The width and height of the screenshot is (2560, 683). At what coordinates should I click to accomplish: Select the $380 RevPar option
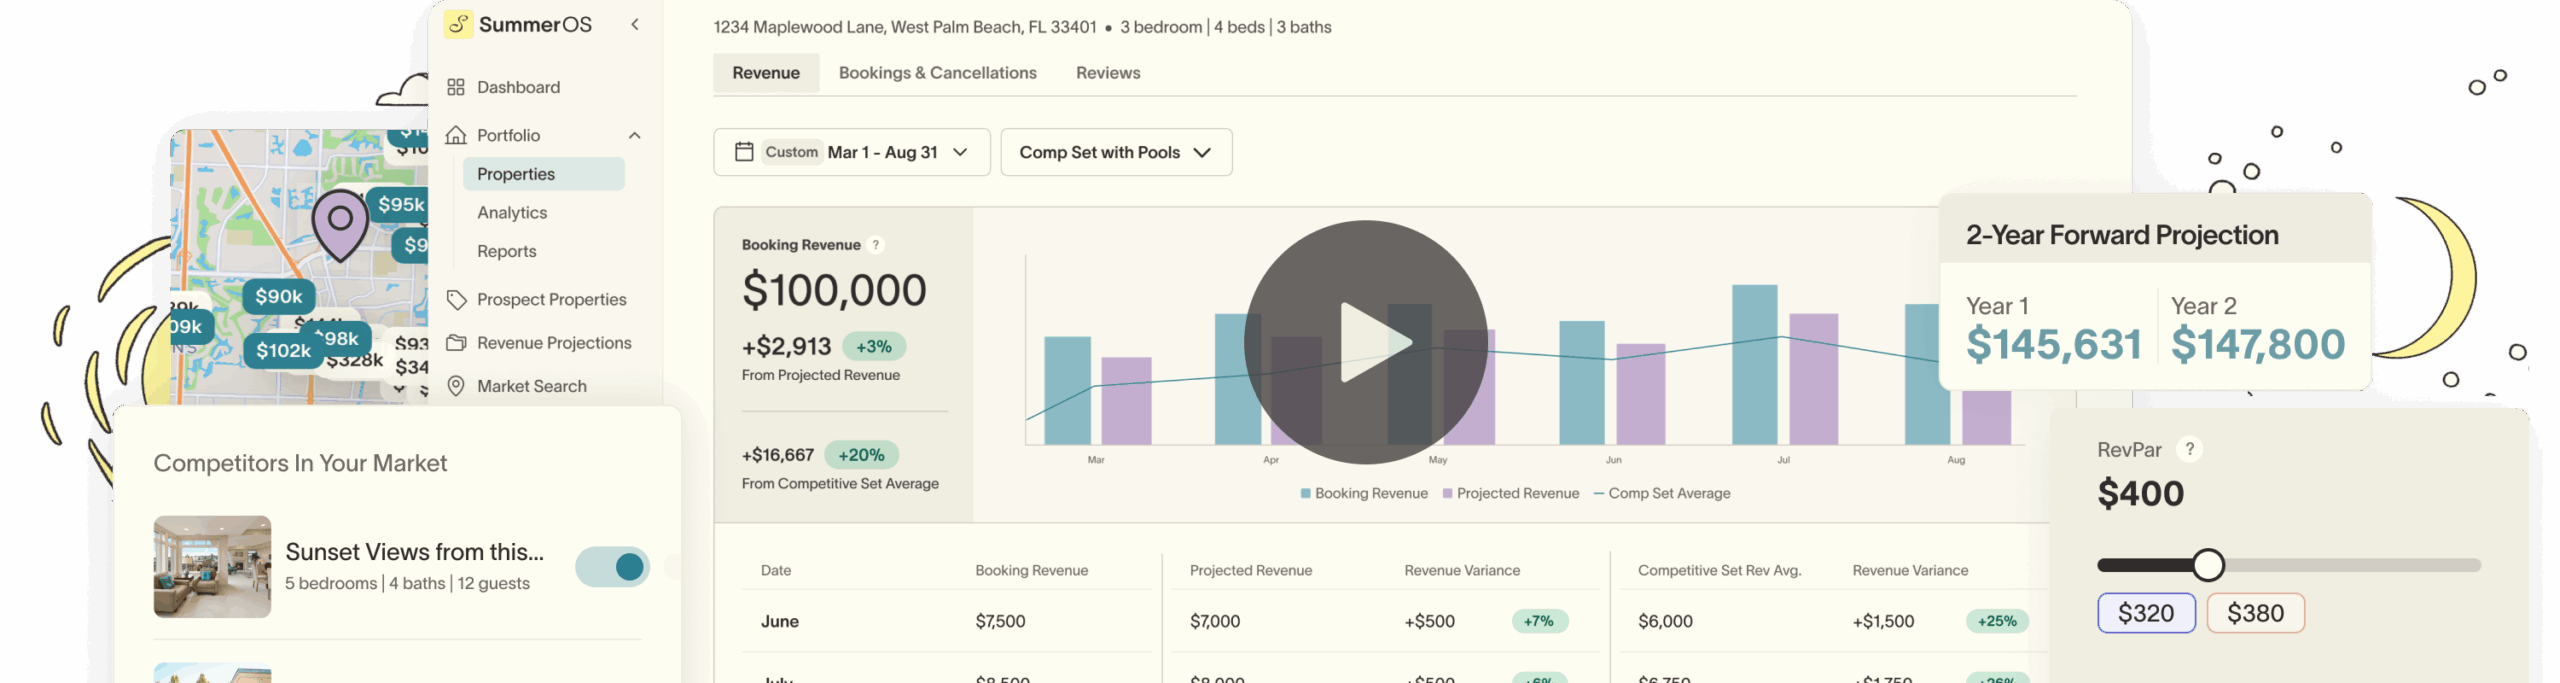(x=2255, y=613)
